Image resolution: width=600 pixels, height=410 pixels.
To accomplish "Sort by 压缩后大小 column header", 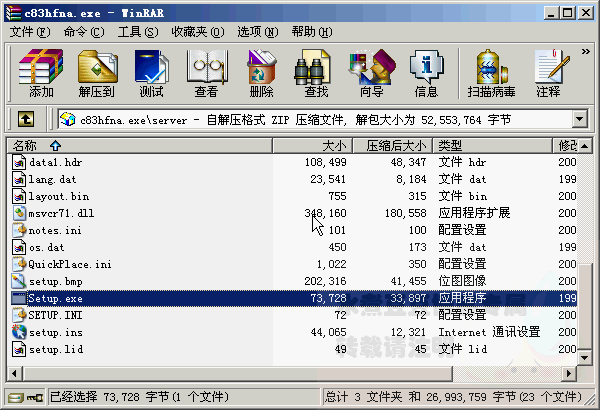I will [x=393, y=146].
